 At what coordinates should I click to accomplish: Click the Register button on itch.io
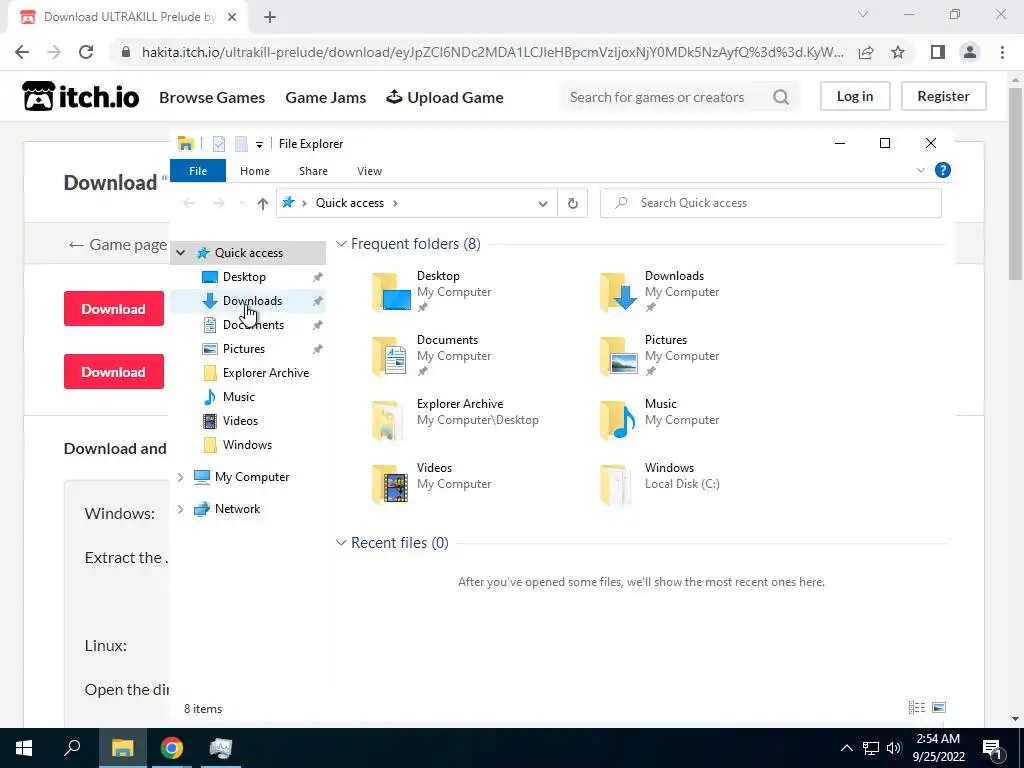pos(943,96)
